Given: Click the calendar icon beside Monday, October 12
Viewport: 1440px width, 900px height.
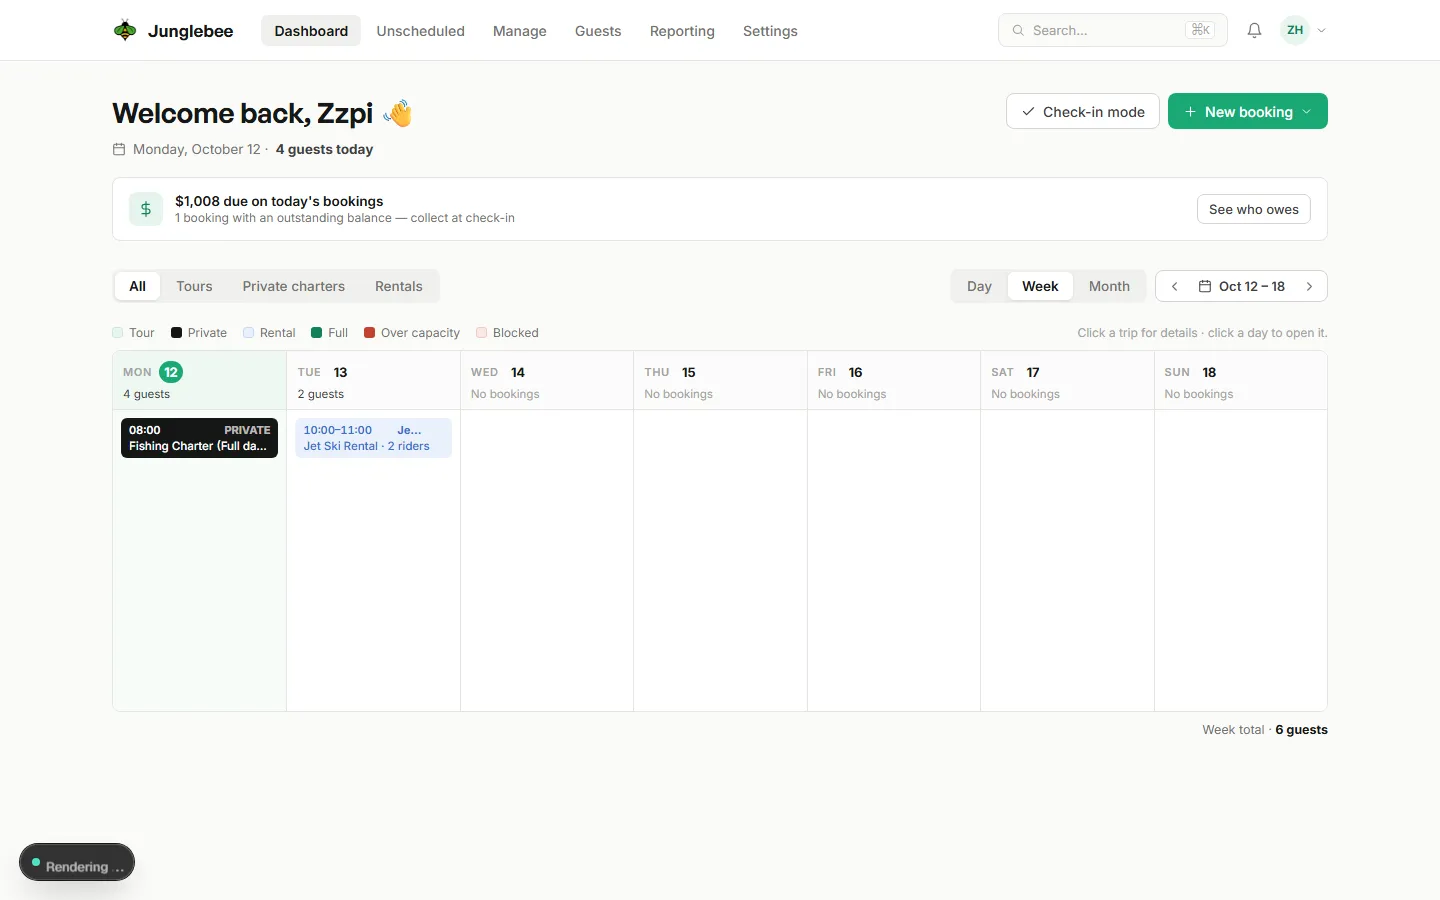Looking at the screenshot, I should coord(119,149).
